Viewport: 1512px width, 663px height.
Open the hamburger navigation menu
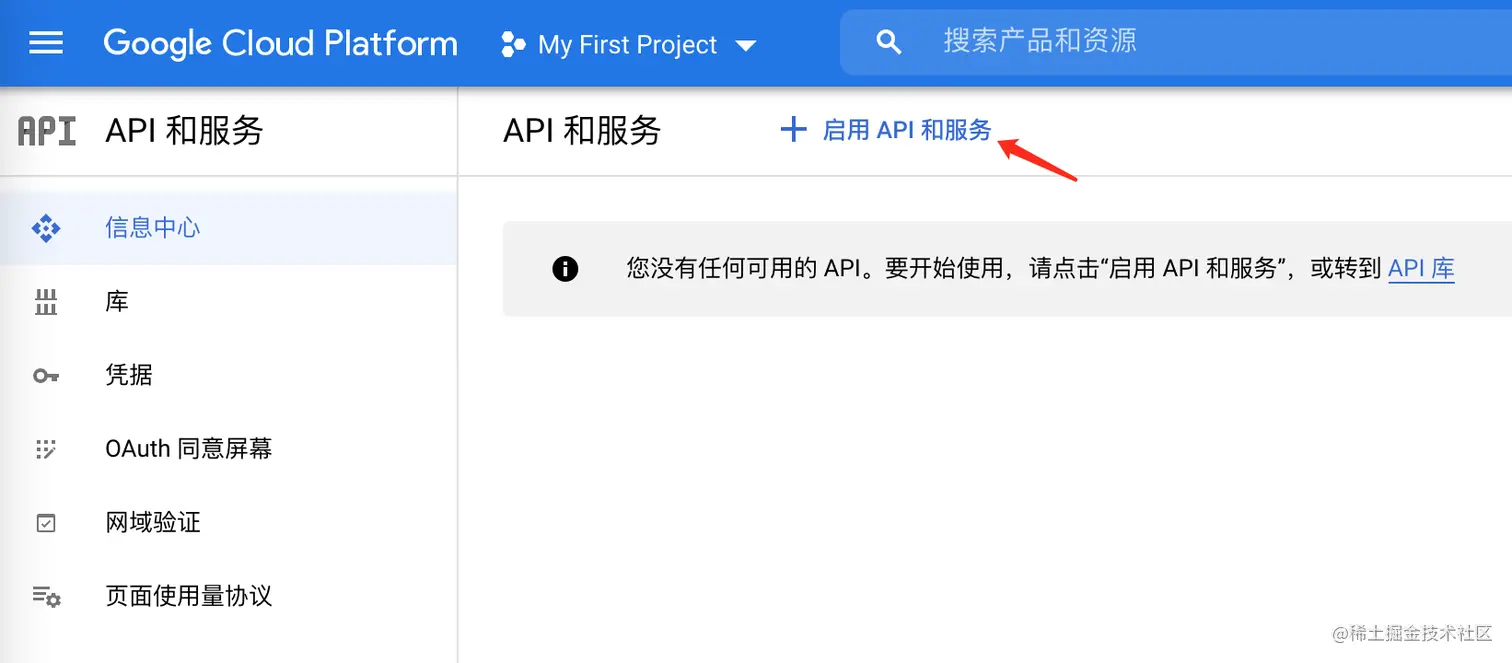pyautogui.click(x=46, y=43)
